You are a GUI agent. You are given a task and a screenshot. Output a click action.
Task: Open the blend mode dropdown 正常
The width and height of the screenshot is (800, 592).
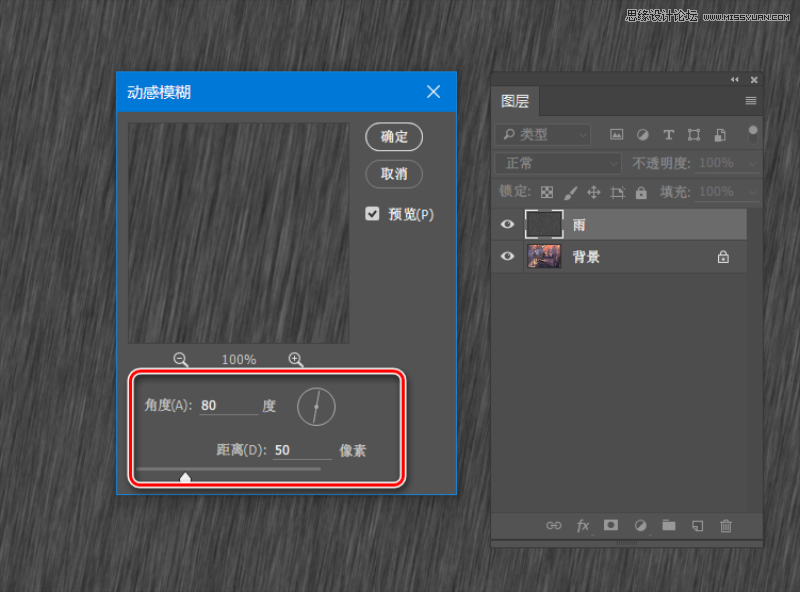pyautogui.click(x=557, y=162)
